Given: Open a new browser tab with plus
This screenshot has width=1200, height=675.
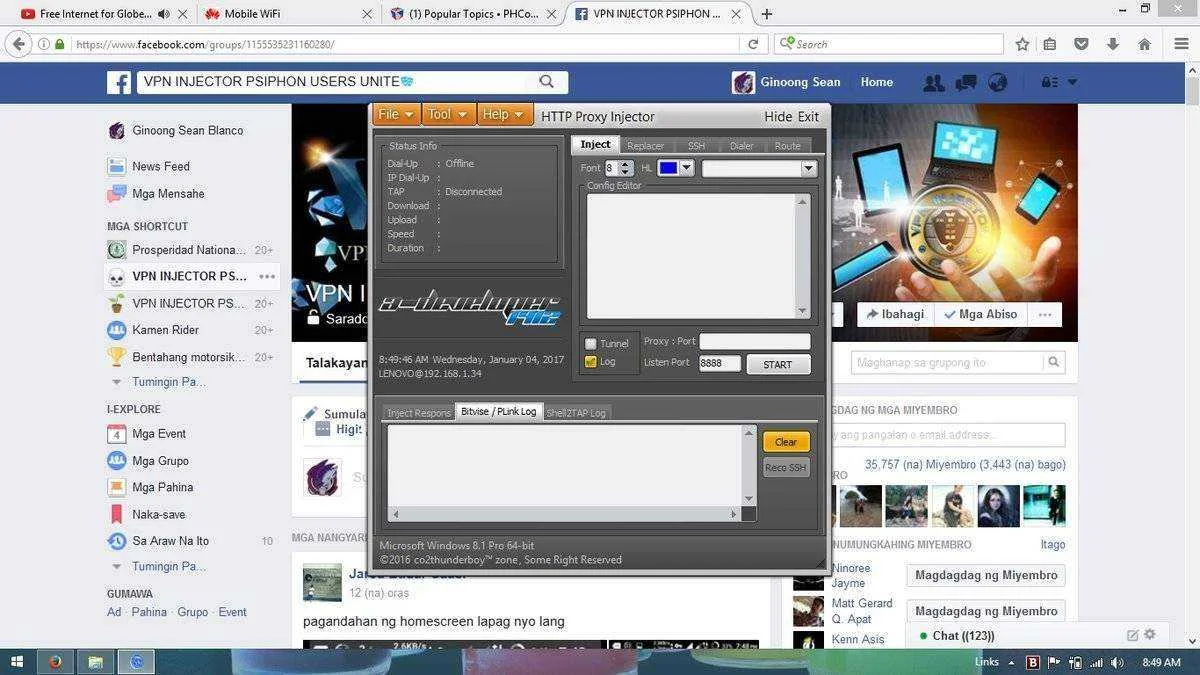Looking at the screenshot, I should click(x=767, y=14).
